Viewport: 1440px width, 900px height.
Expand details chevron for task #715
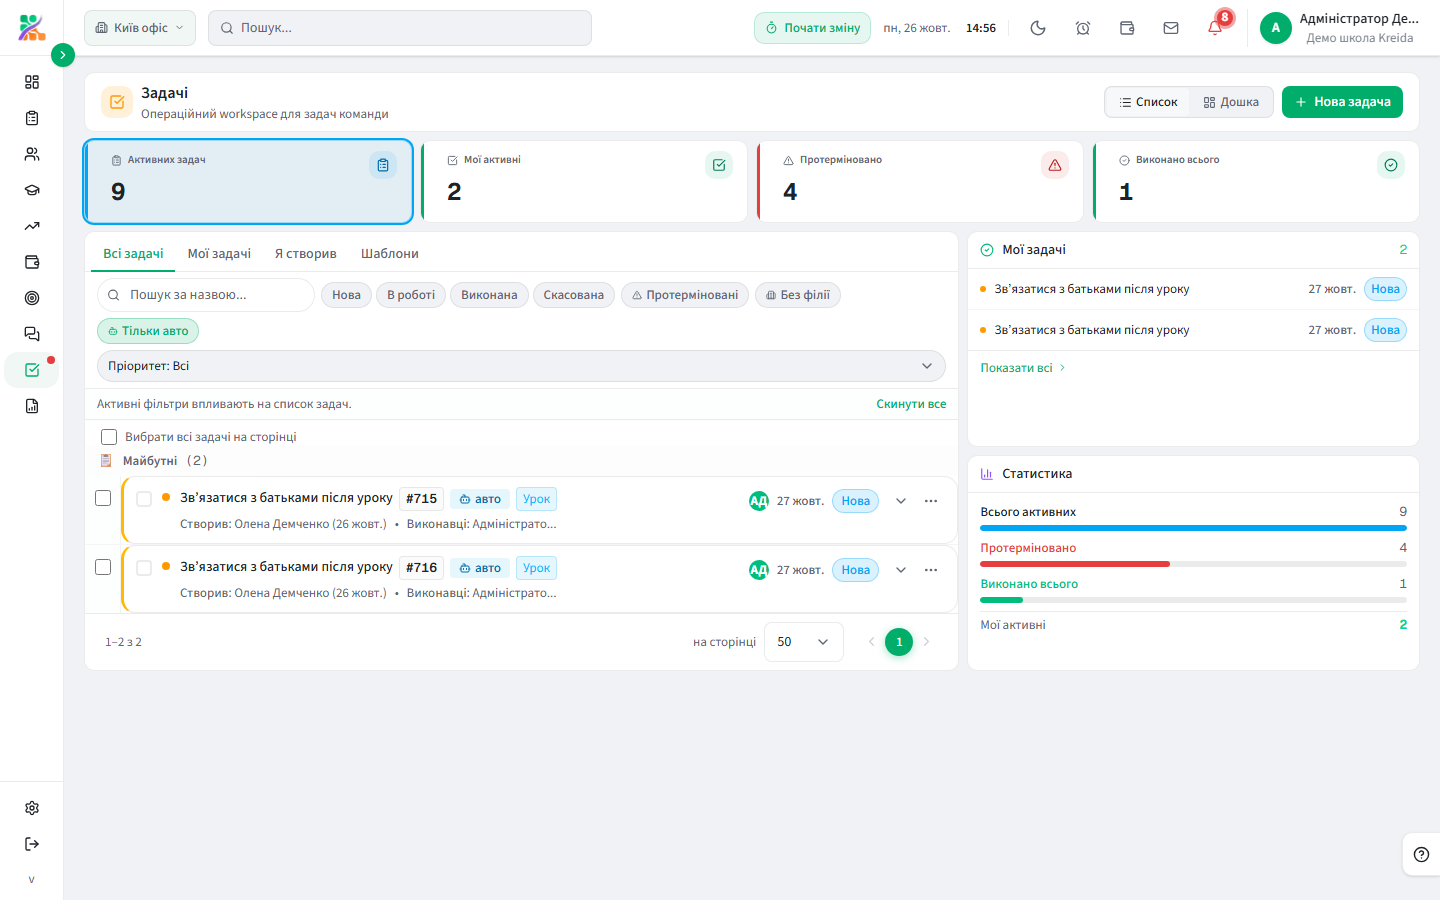point(901,501)
